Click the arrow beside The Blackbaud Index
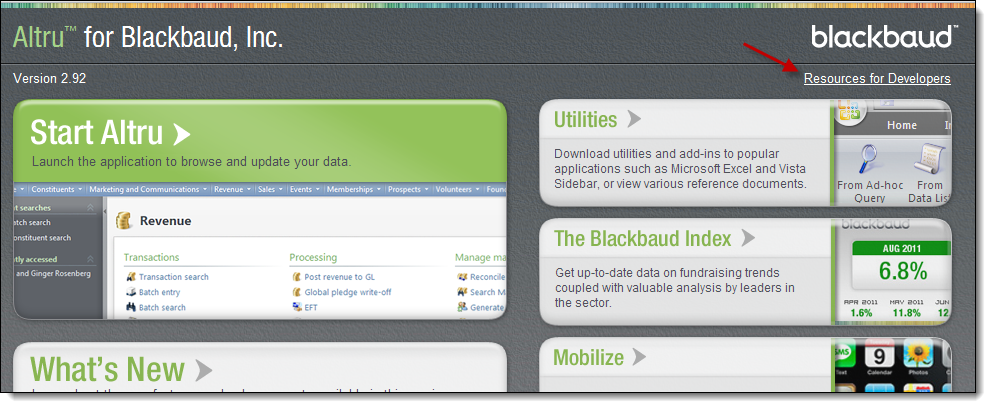The height and width of the screenshot is (408, 991). coord(748,239)
